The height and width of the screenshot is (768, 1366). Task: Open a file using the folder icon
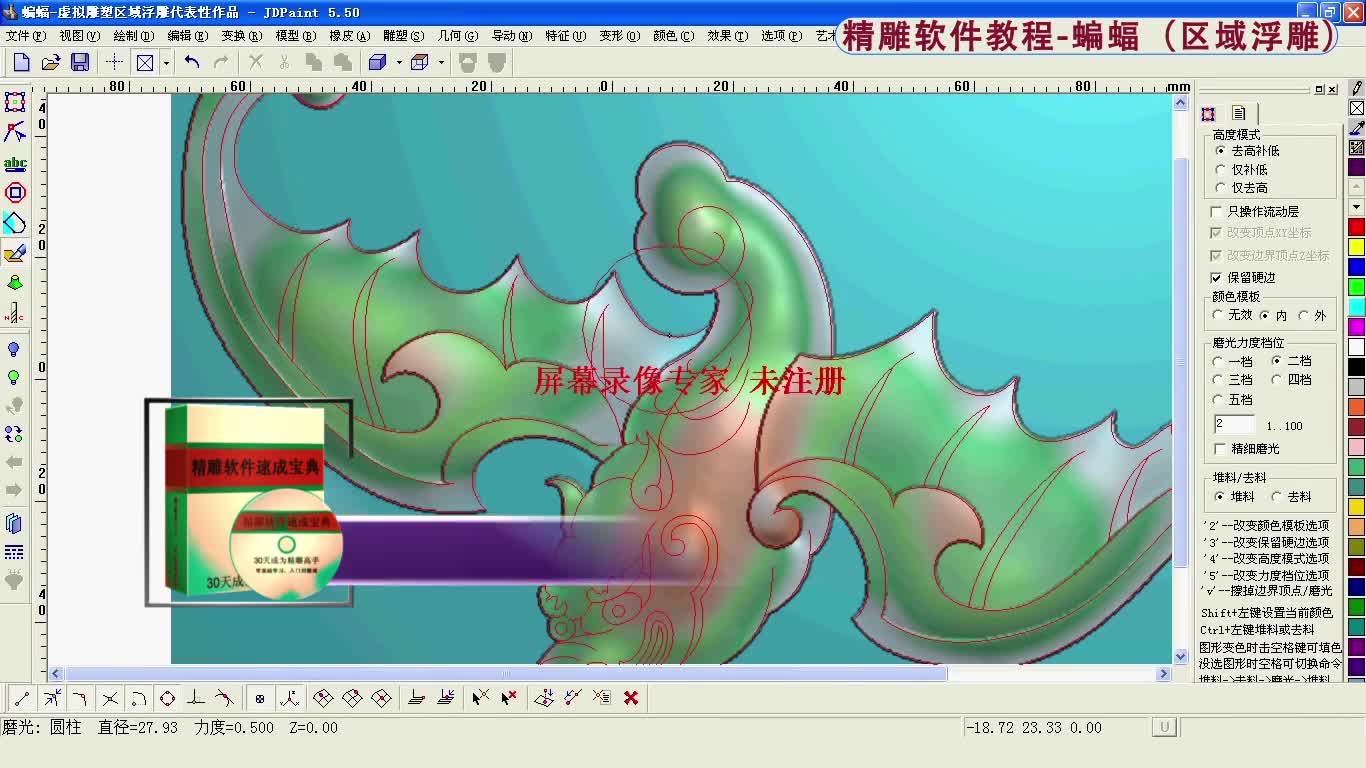pos(50,62)
